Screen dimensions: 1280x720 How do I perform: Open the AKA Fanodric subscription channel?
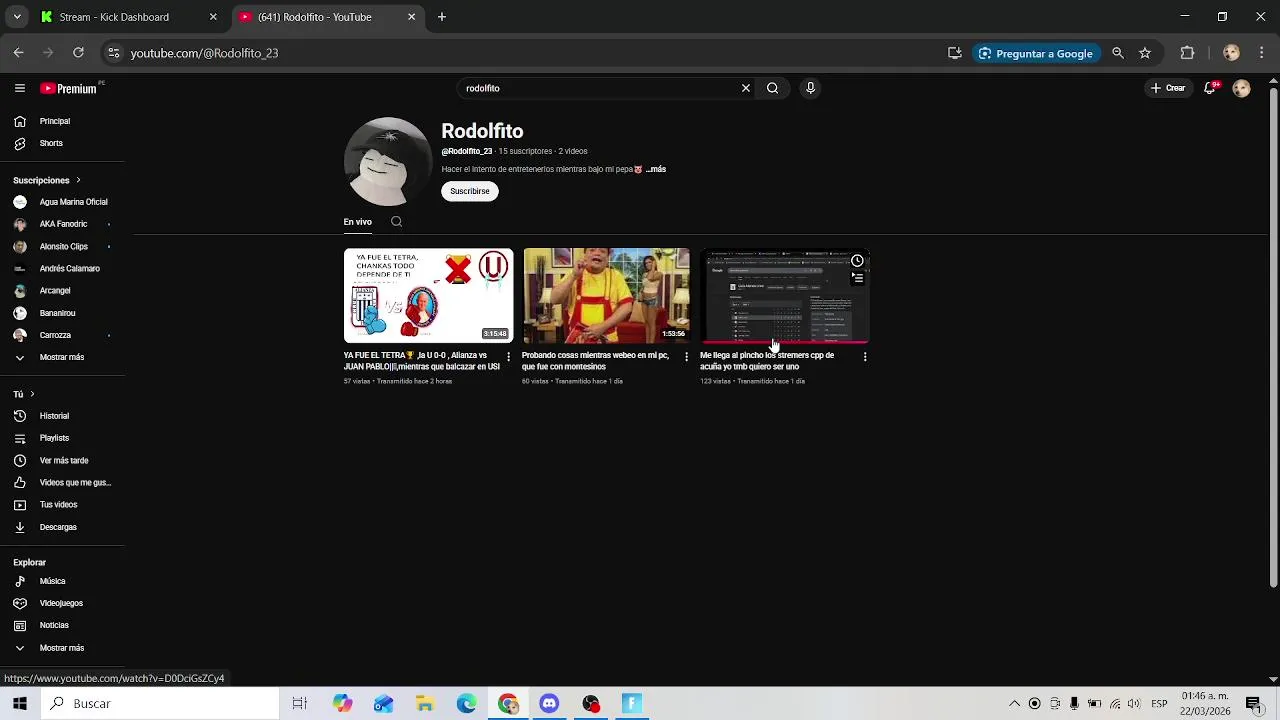61,224
